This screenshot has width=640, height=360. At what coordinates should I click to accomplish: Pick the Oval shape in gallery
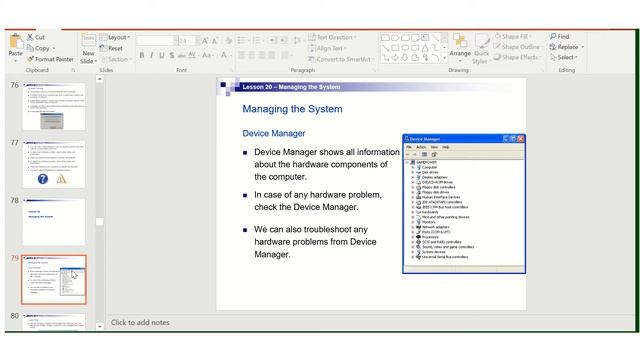[x=405, y=48]
